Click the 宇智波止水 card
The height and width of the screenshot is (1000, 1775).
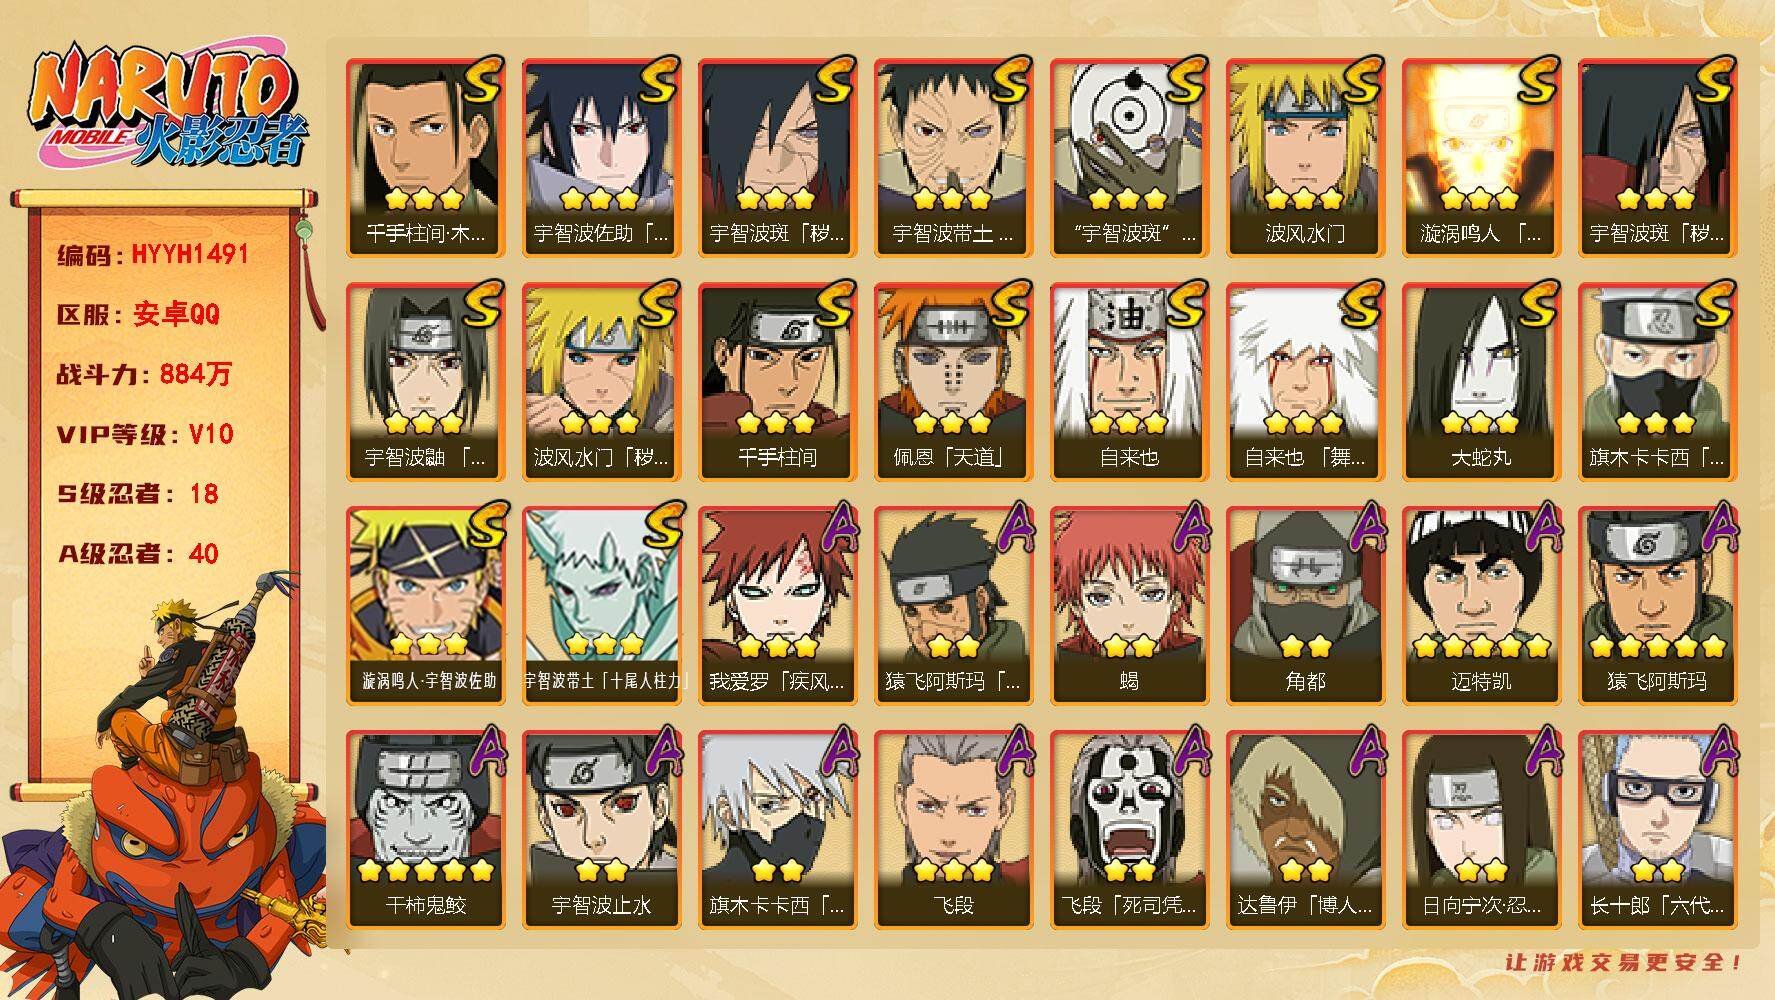[601, 830]
